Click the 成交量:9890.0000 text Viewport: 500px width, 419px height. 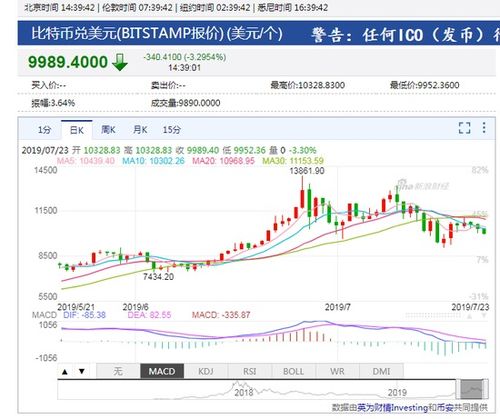(x=185, y=103)
